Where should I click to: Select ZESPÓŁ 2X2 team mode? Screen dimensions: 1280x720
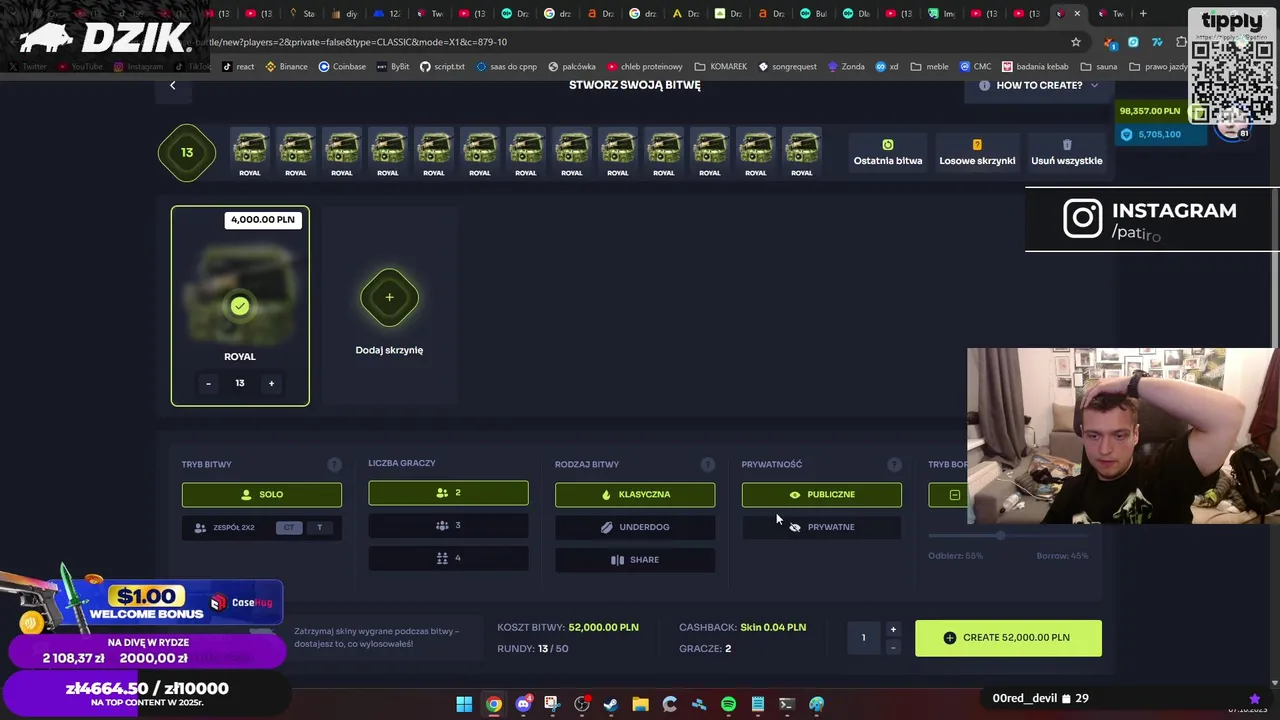click(227, 527)
